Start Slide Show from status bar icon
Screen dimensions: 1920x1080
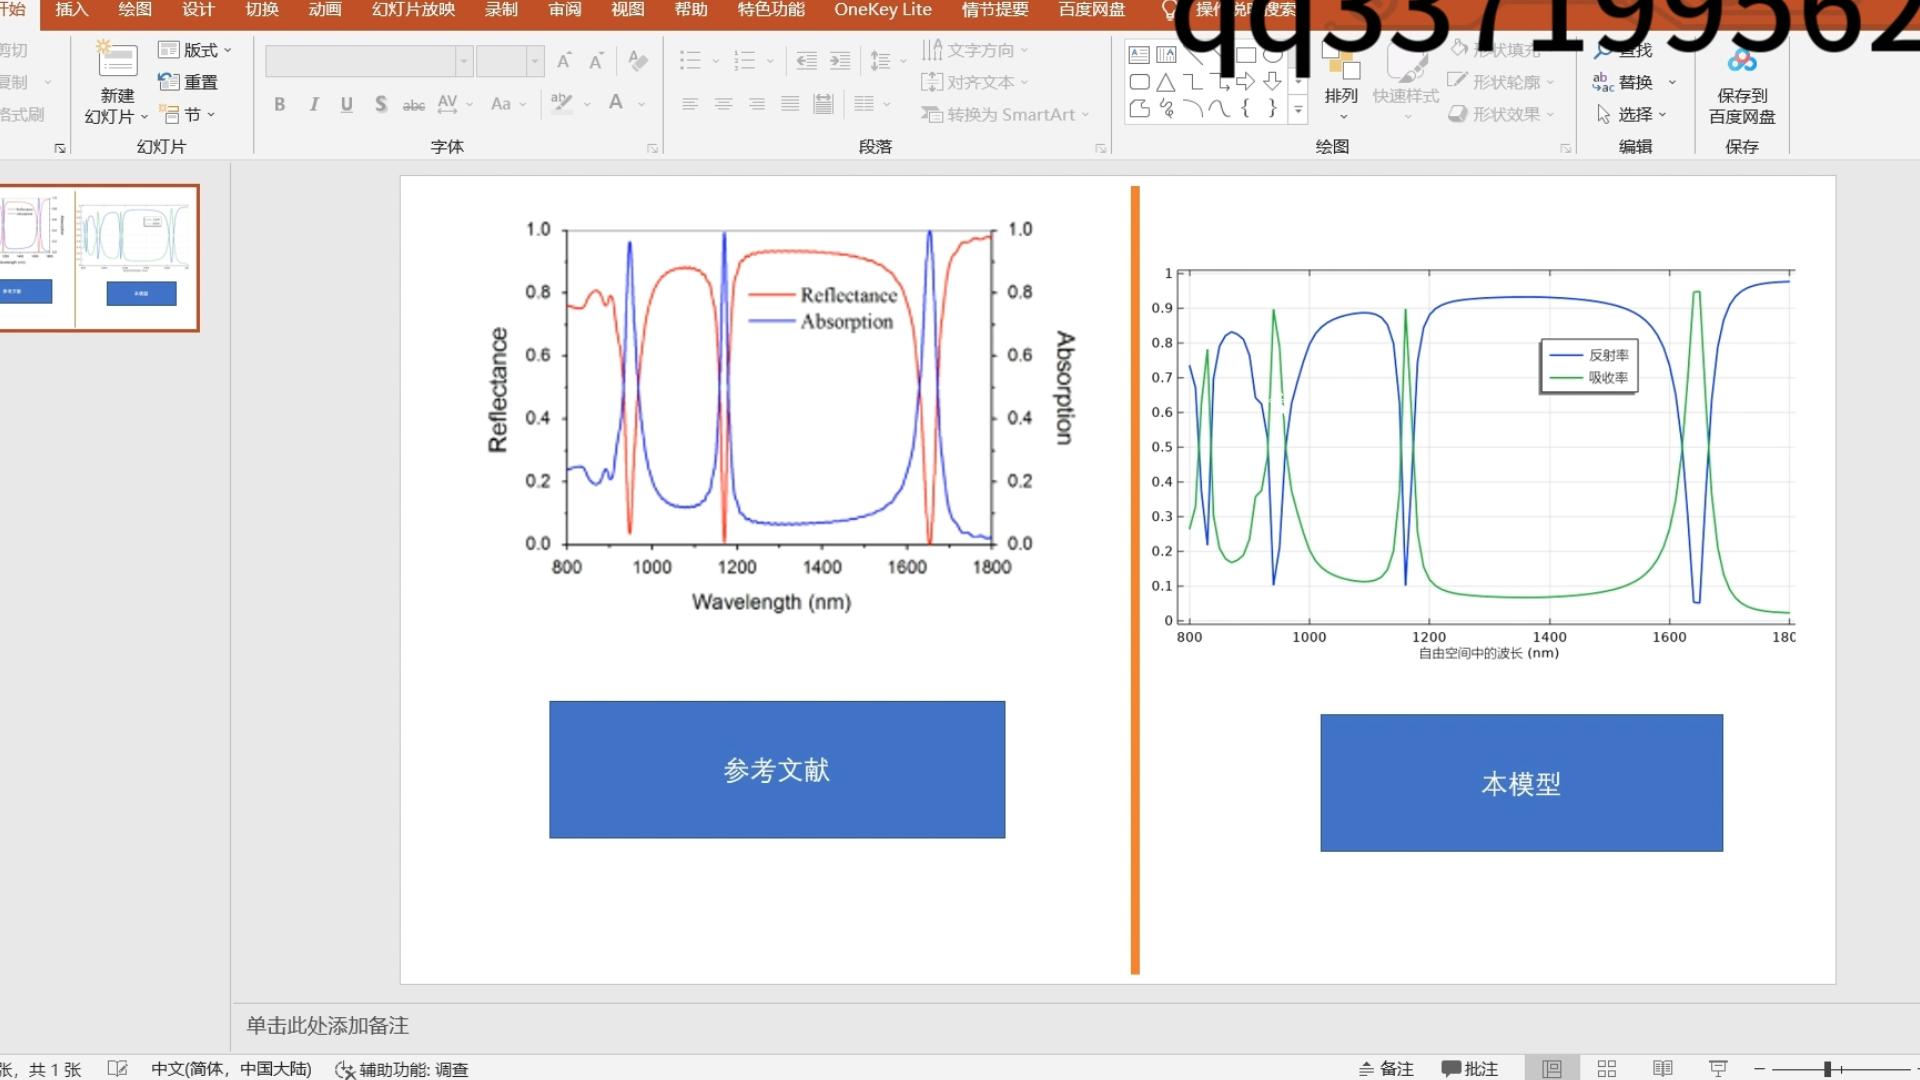1718,1069
